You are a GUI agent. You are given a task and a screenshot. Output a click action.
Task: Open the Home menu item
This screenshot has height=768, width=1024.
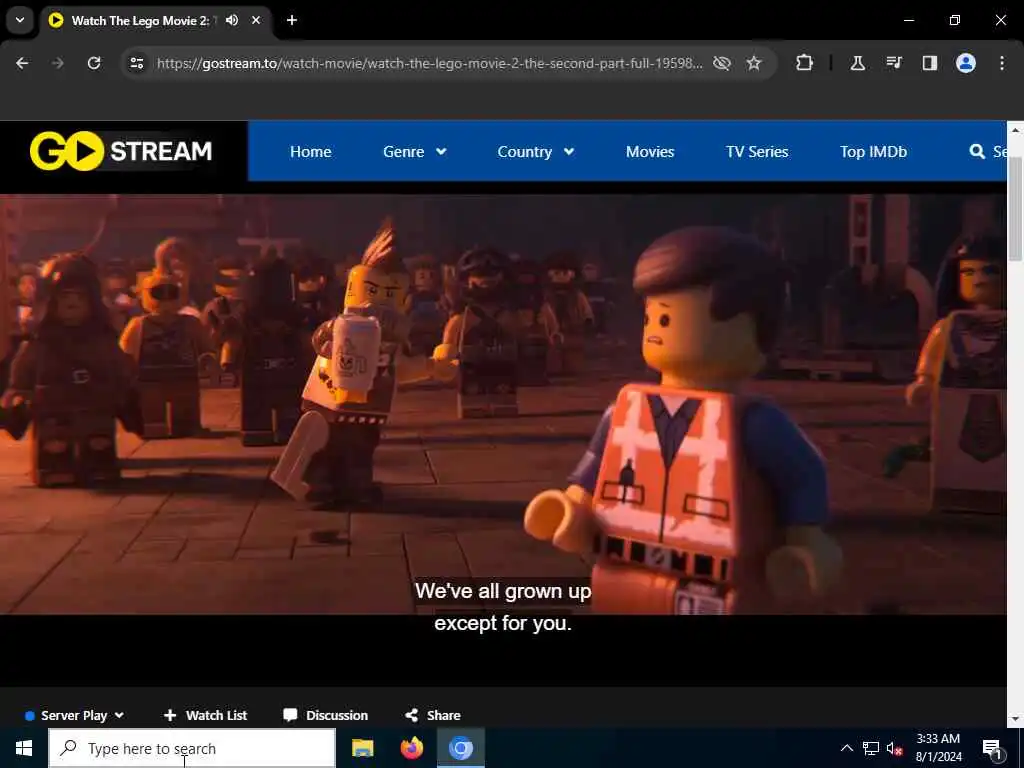[x=310, y=152]
